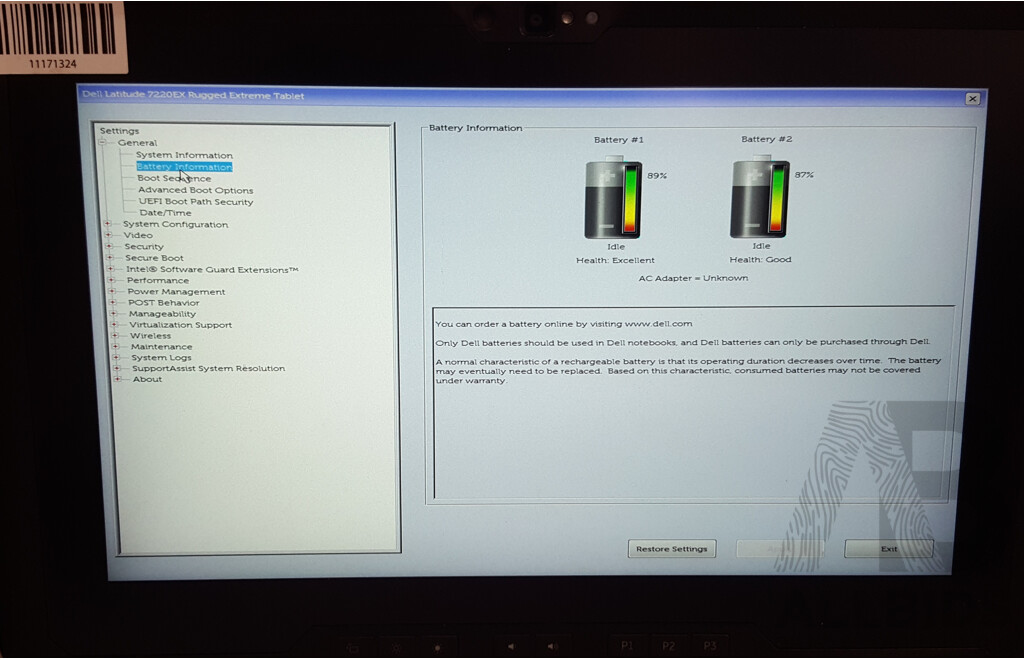Viewport: 1024px width, 660px height.
Task: Expand the Secure Boot node
Action: (x=110, y=258)
